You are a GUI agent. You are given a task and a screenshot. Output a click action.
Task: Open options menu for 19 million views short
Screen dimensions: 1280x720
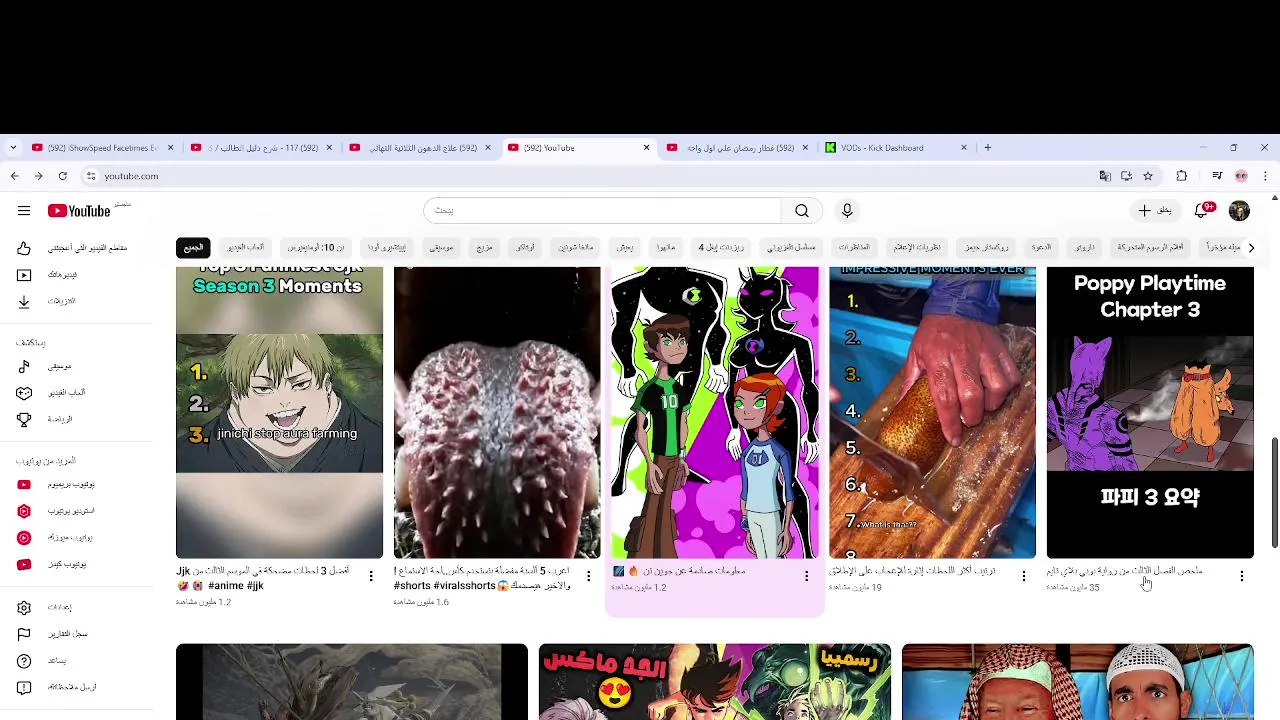(x=1024, y=576)
